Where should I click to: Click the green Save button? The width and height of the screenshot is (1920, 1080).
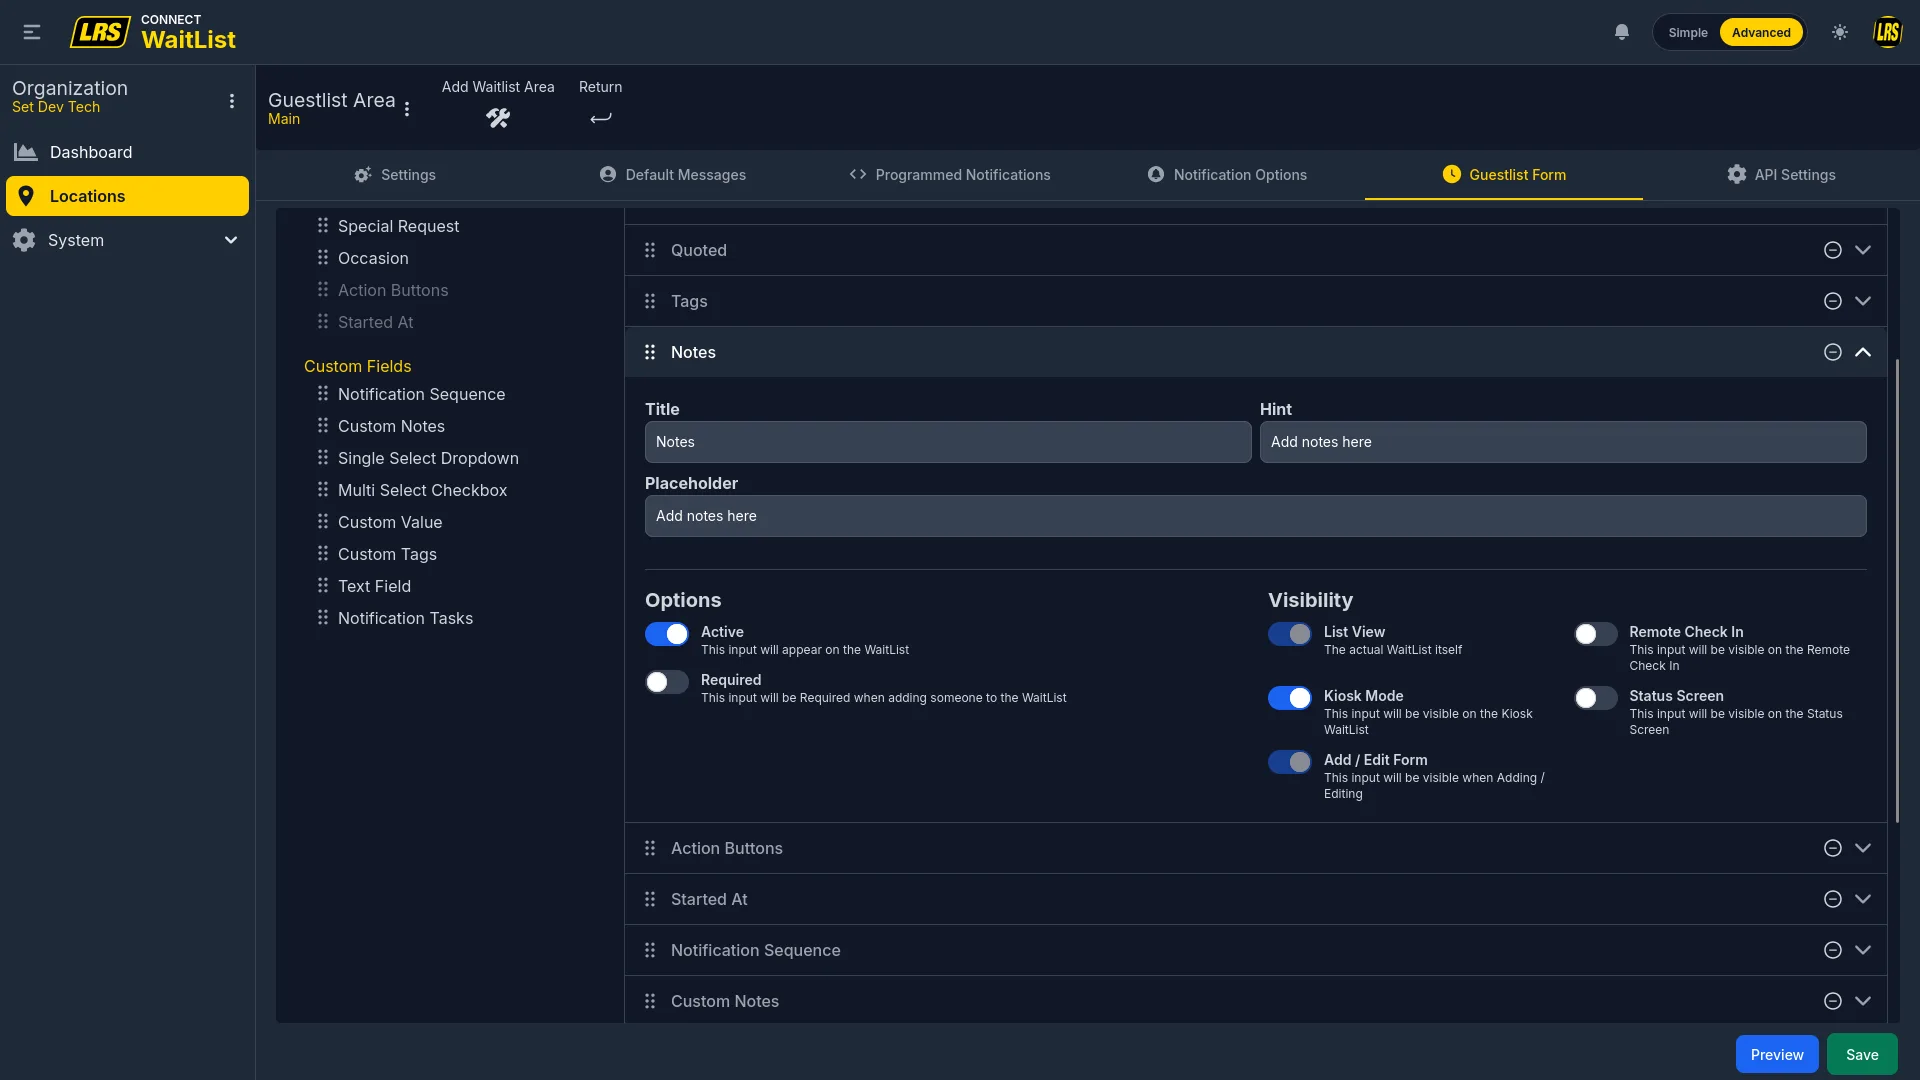[1862, 1054]
